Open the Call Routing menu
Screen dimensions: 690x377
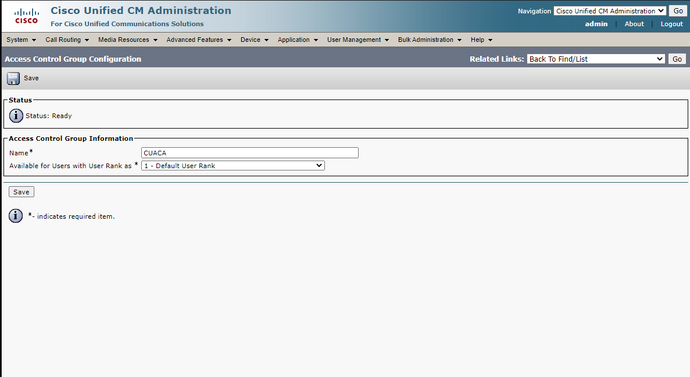tap(67, 40)
